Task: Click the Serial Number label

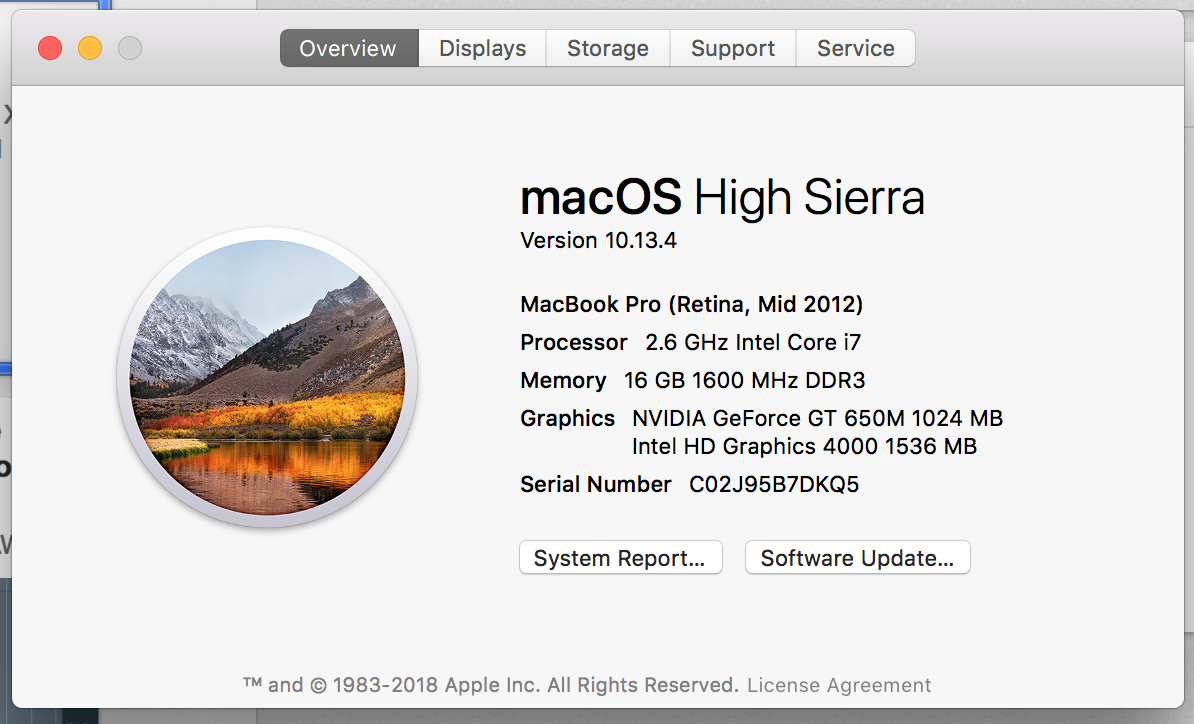Action: (x=595, y=484)
